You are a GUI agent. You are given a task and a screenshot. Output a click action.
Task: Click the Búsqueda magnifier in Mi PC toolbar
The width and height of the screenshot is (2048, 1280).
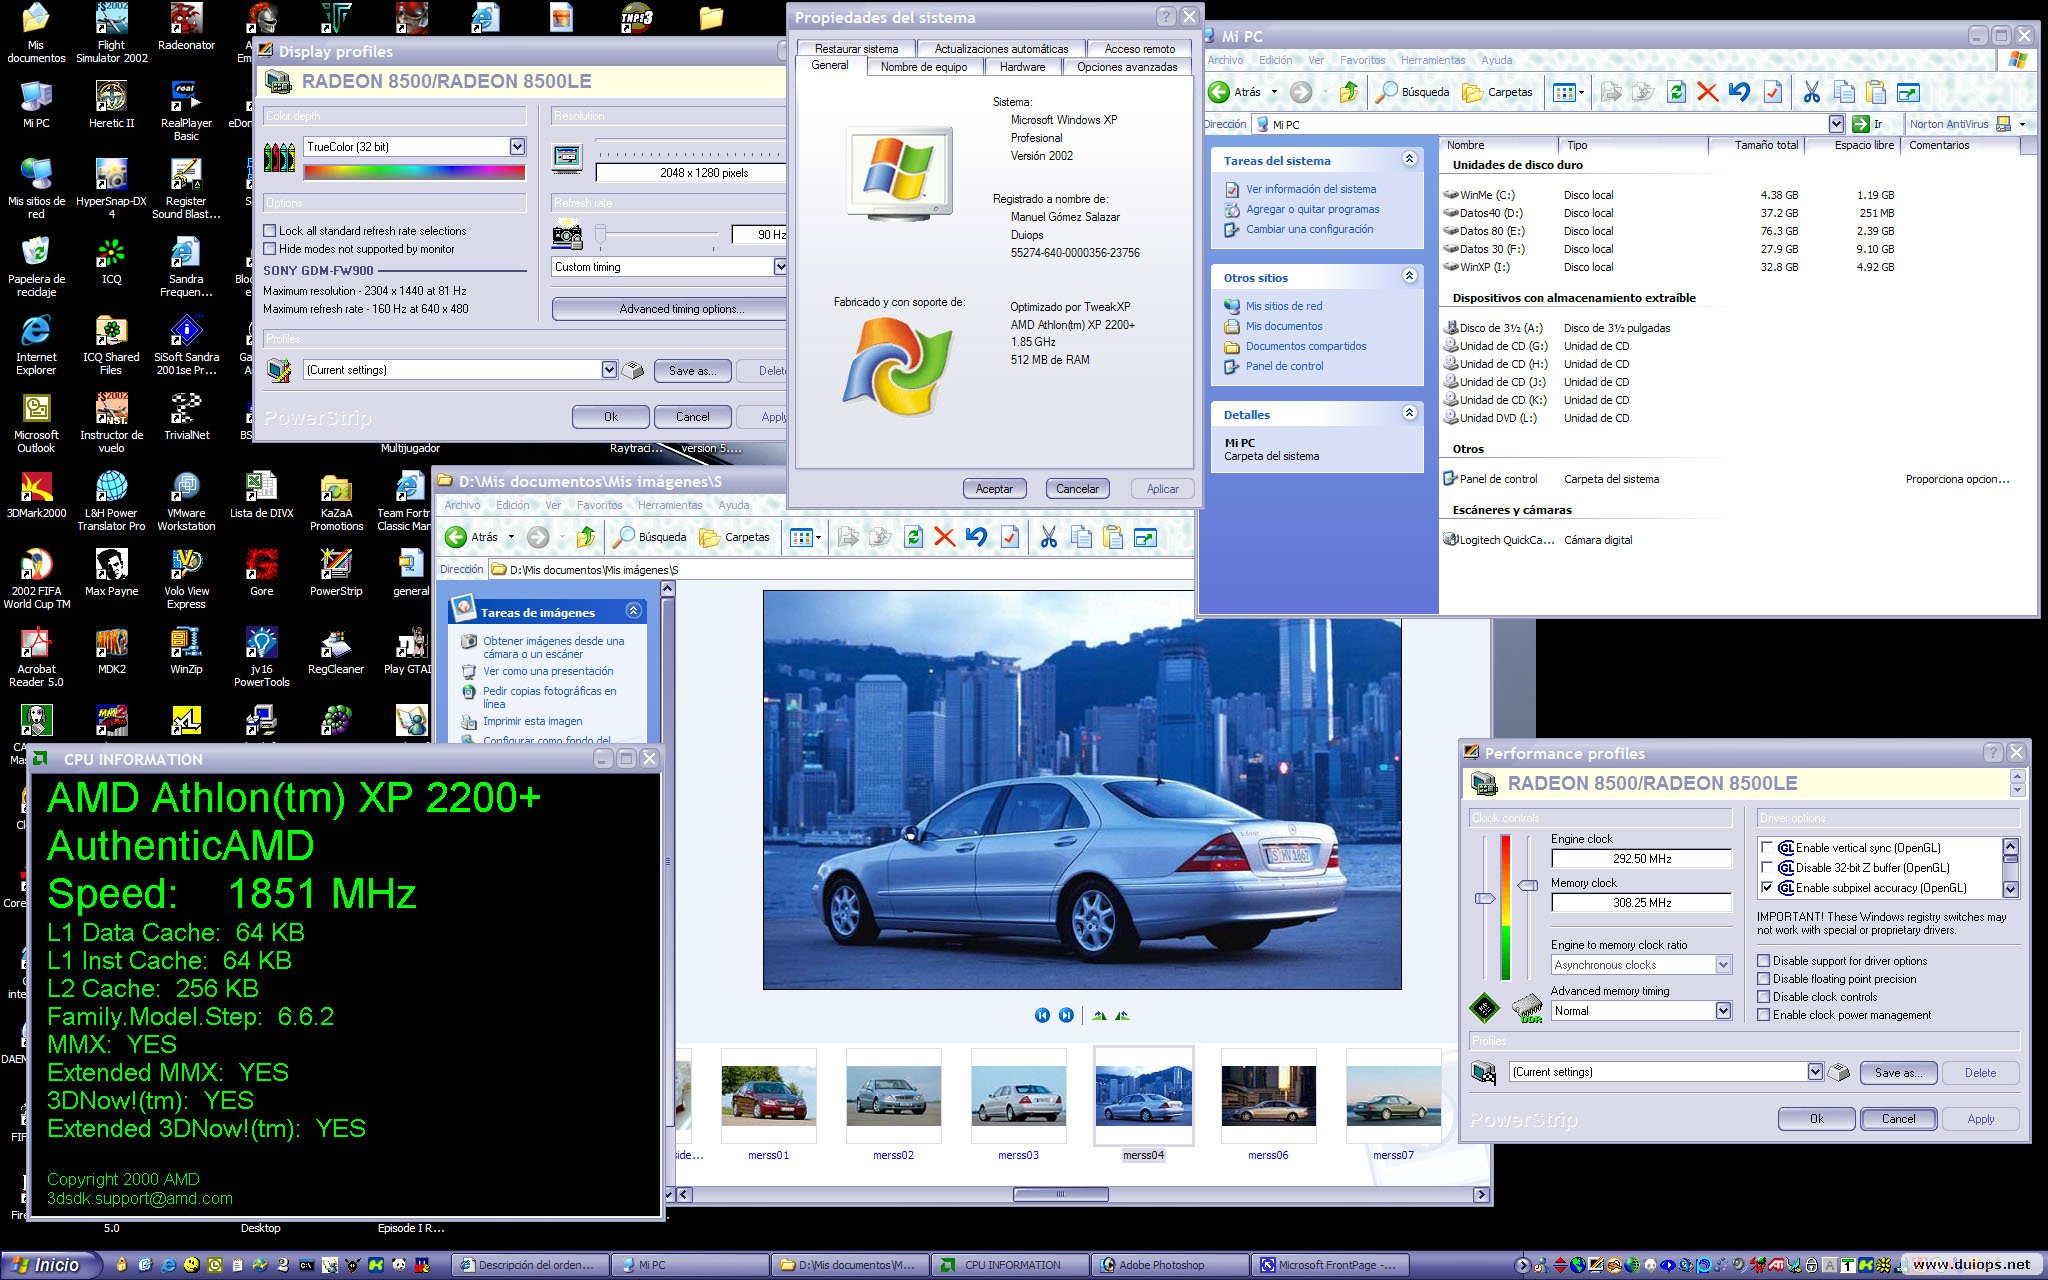(1387, 92)
